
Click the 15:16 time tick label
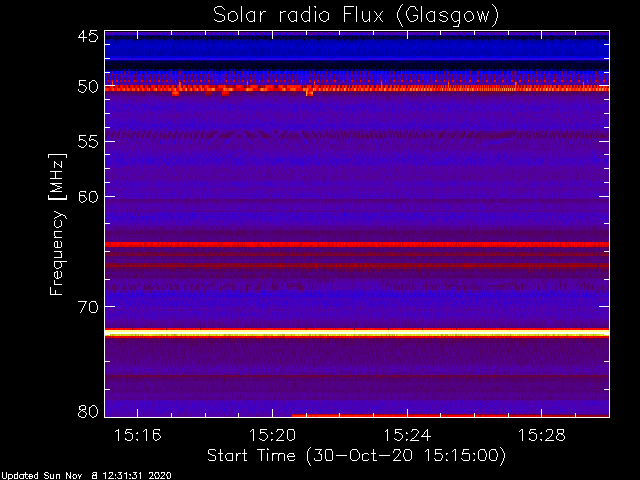click(138, 436)
